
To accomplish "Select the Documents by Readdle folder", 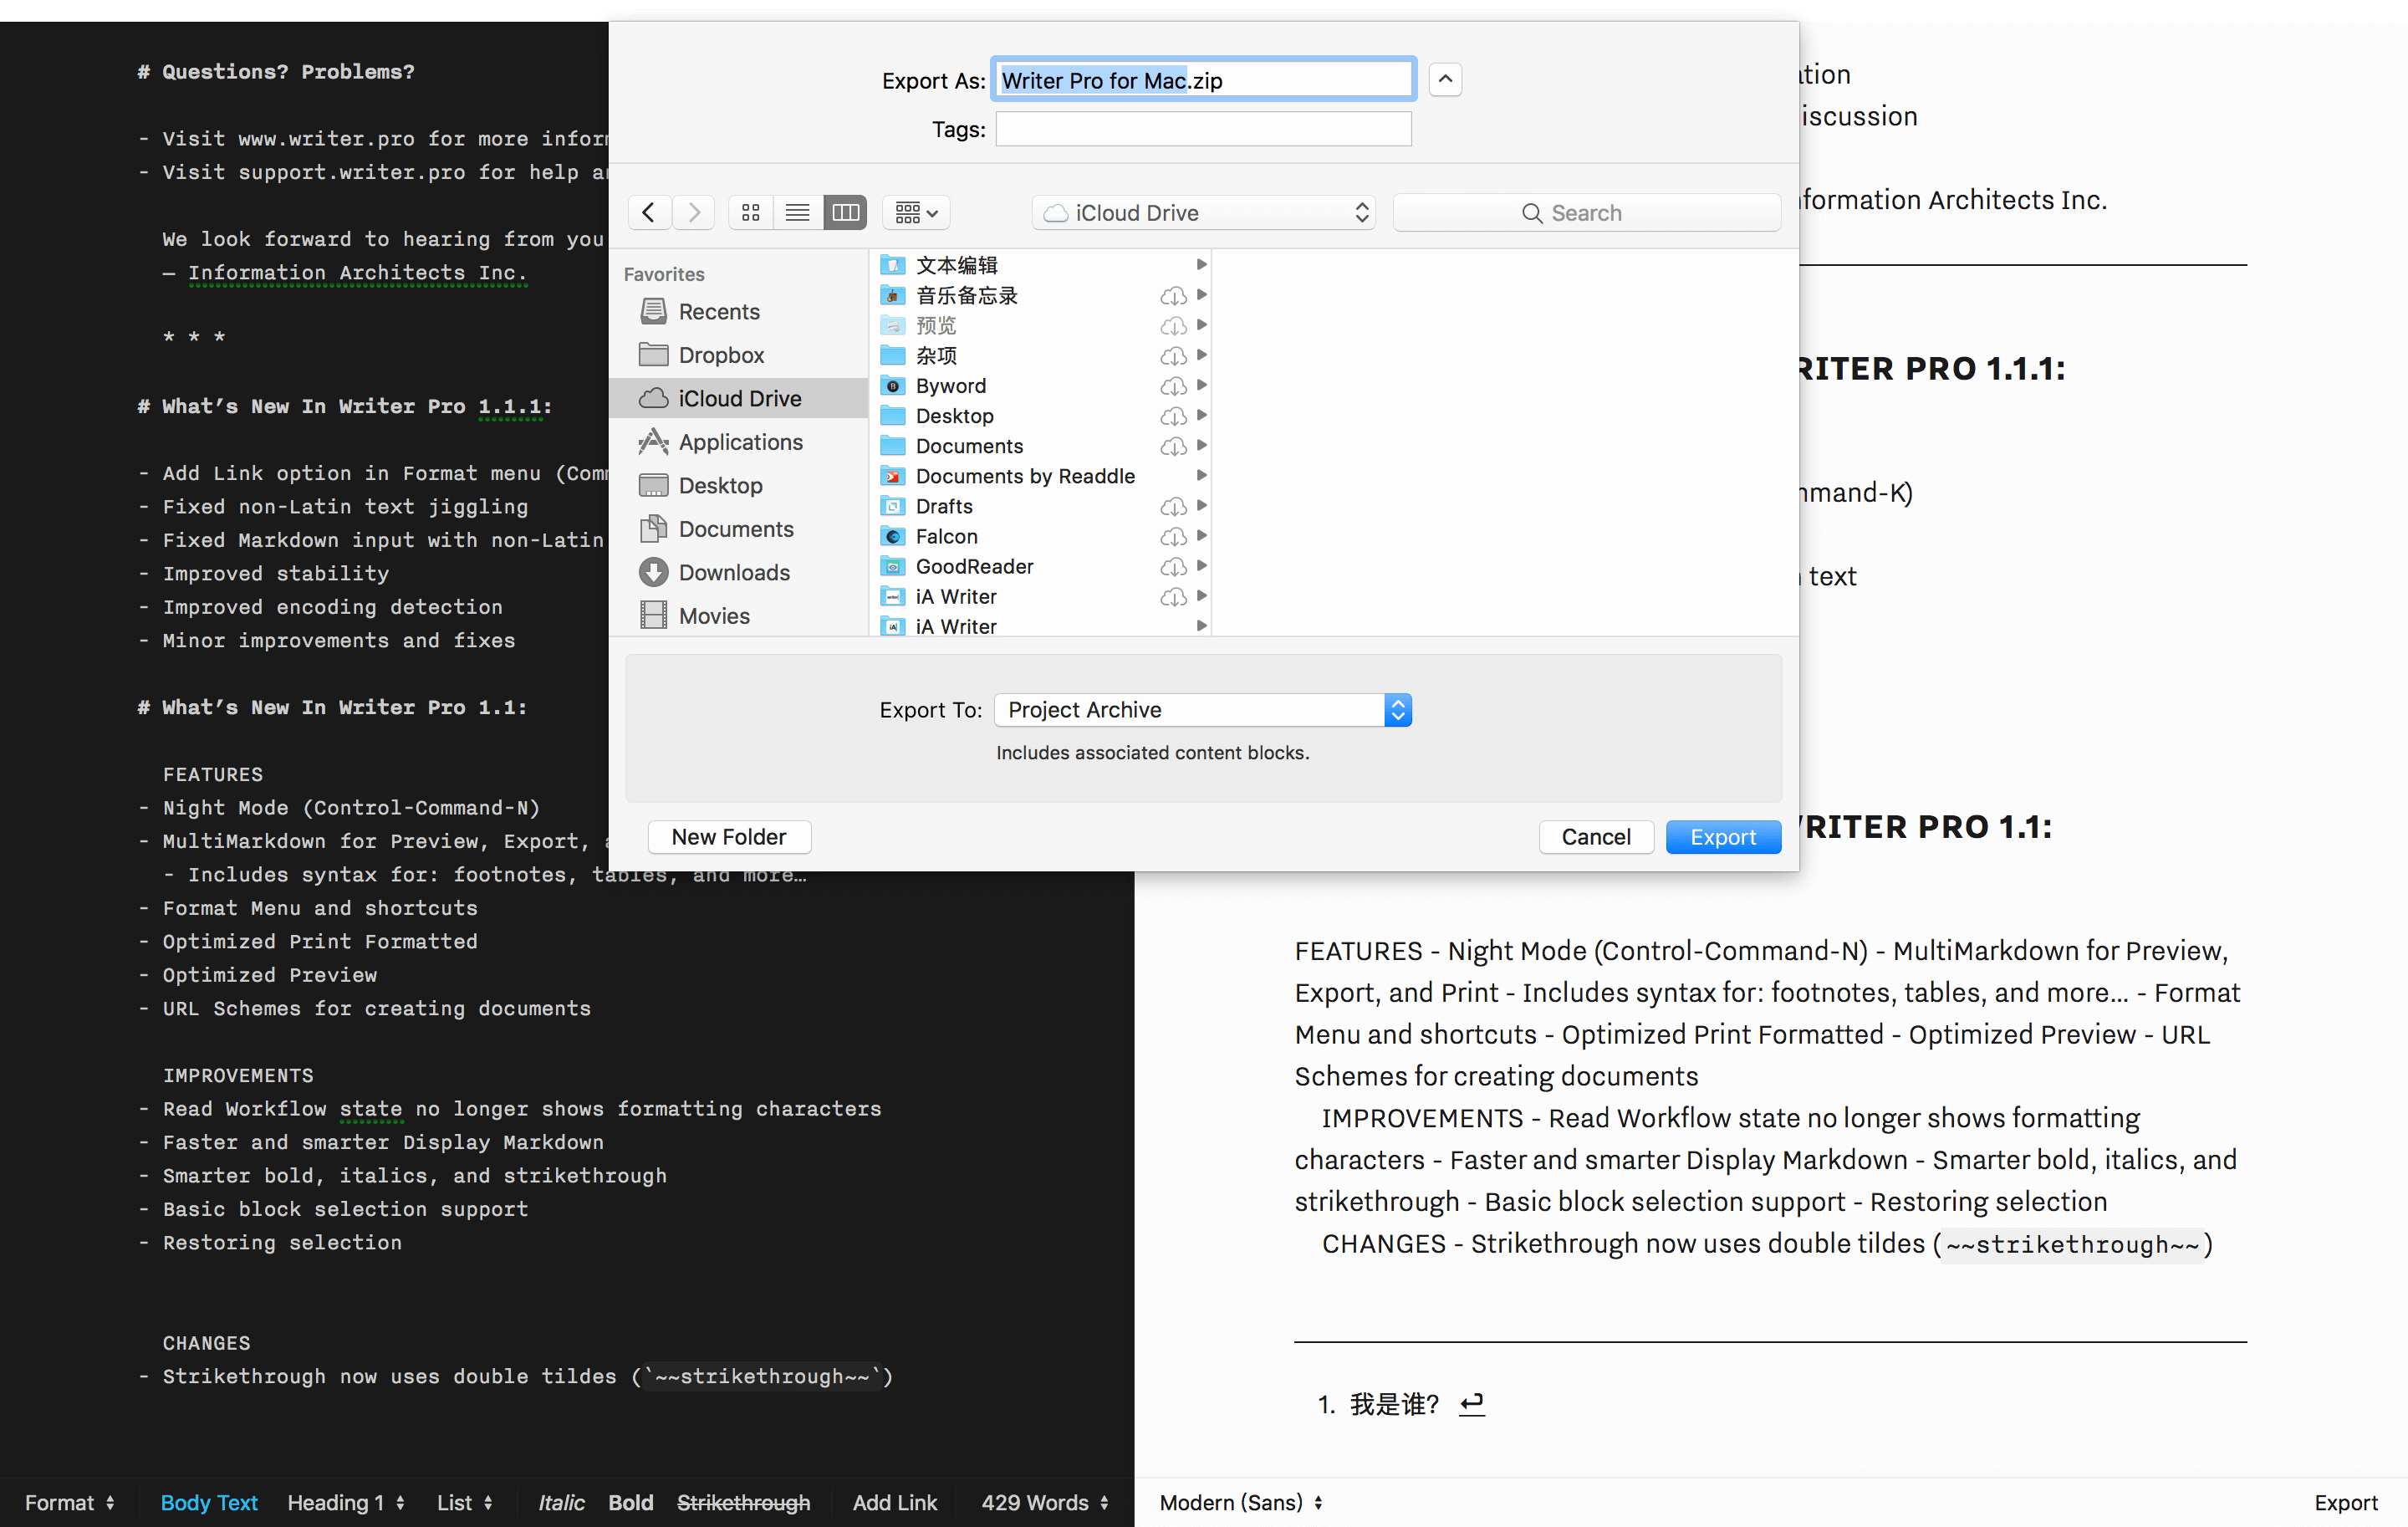I will click(1042, 476).
